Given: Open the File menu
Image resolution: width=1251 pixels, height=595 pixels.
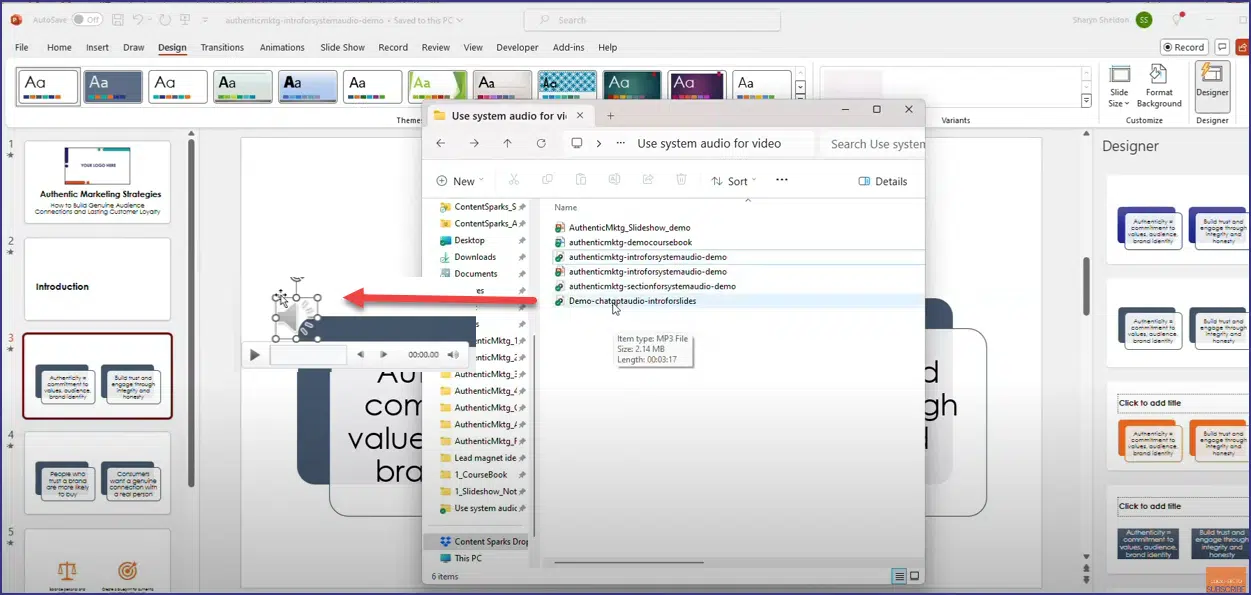Looking at the screenshot, I should (21, 47).
